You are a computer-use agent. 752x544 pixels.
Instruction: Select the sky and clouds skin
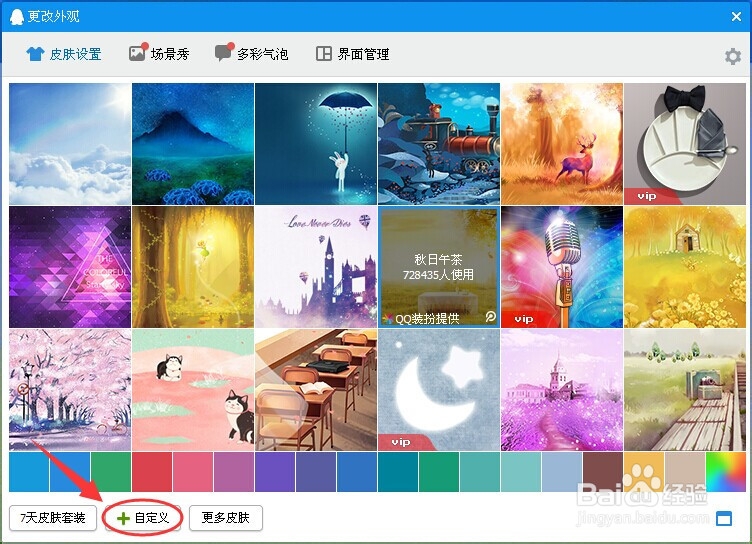tap(70, 144)
